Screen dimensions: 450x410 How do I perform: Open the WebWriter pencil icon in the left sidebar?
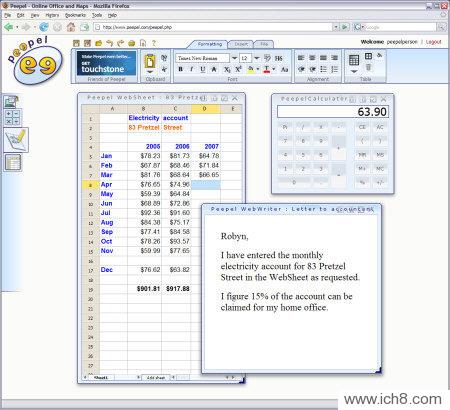pyautogui.click(x=16, y=140)
